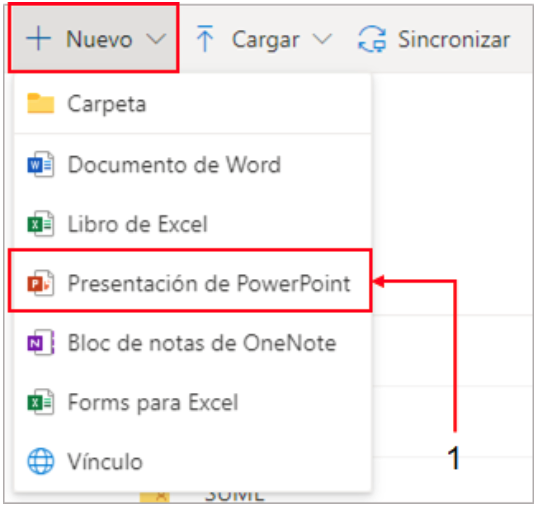The height and width of the screenshot is (507, 537).
Task: Click the Word document icon
Action: [41, 164]
